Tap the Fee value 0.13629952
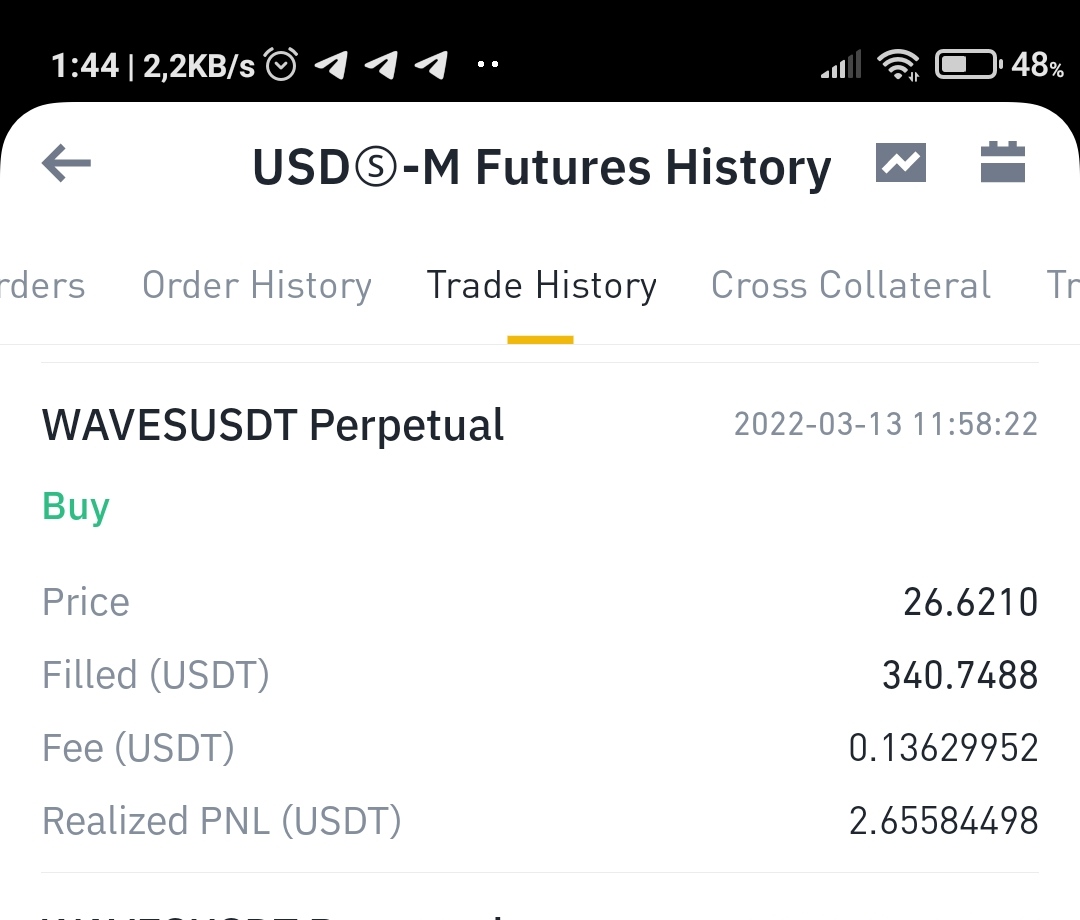 click(943, 748)
